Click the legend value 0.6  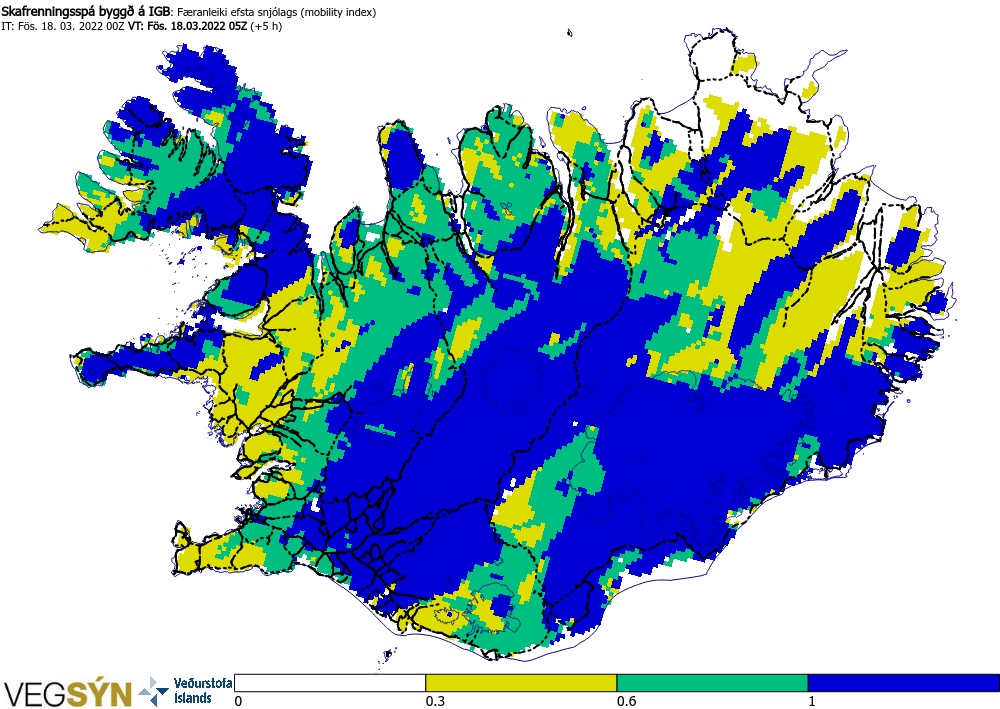(x=626, y=701)
